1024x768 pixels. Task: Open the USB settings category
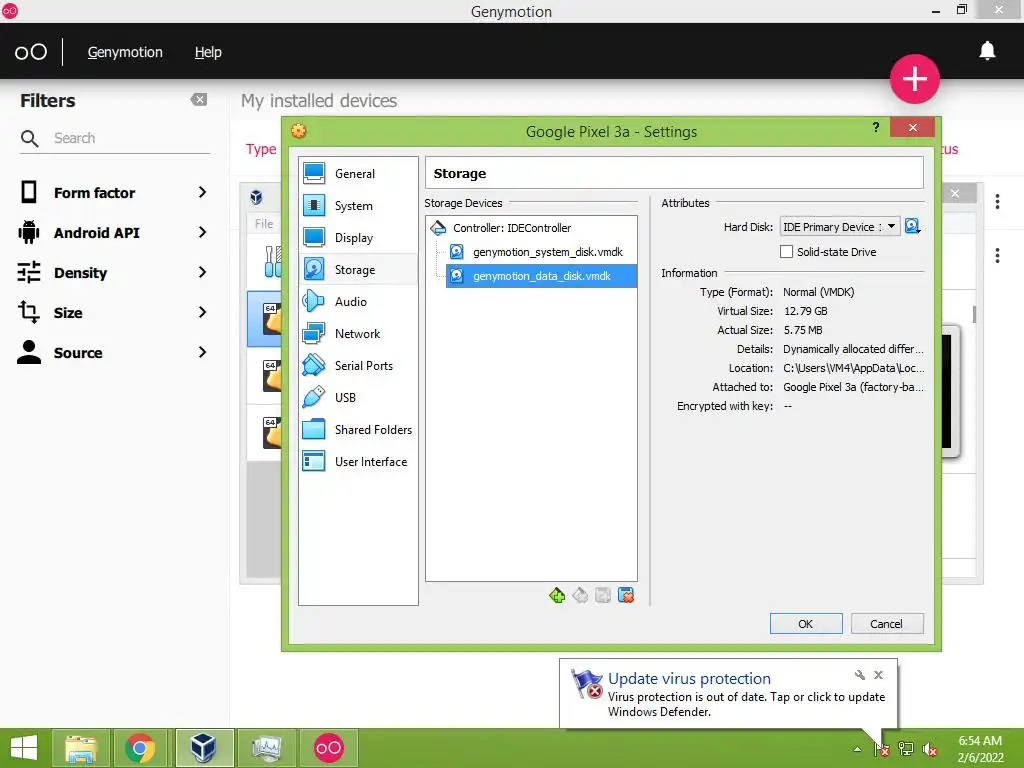tap(358, 398)
